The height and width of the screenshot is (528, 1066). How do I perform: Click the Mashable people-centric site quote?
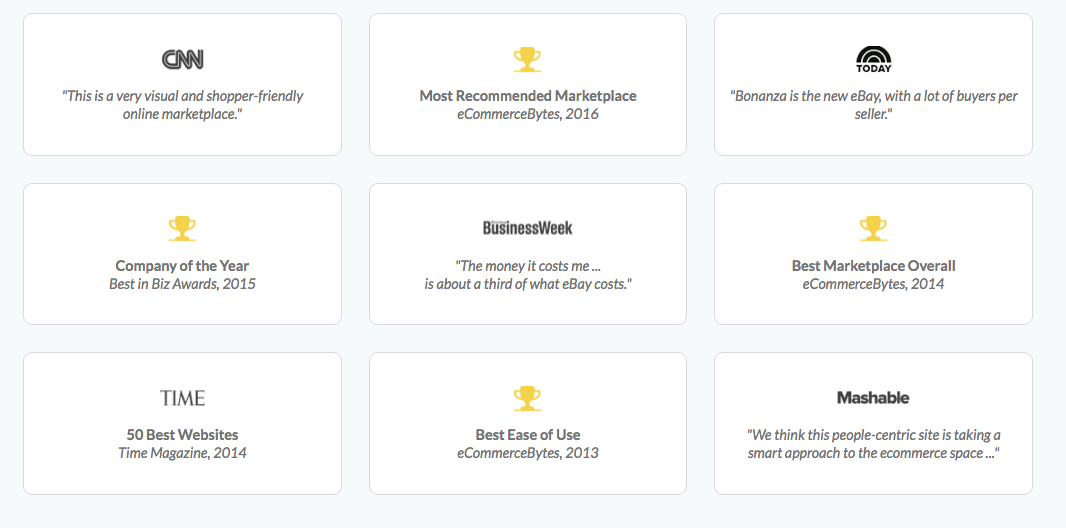click(873, 444)
